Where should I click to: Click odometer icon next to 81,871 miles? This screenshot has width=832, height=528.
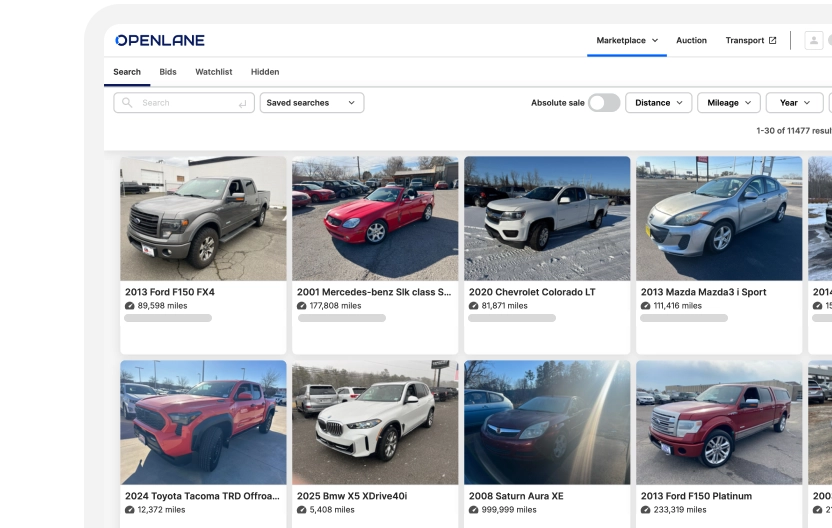pyautogui.click(x=473, y=306)
